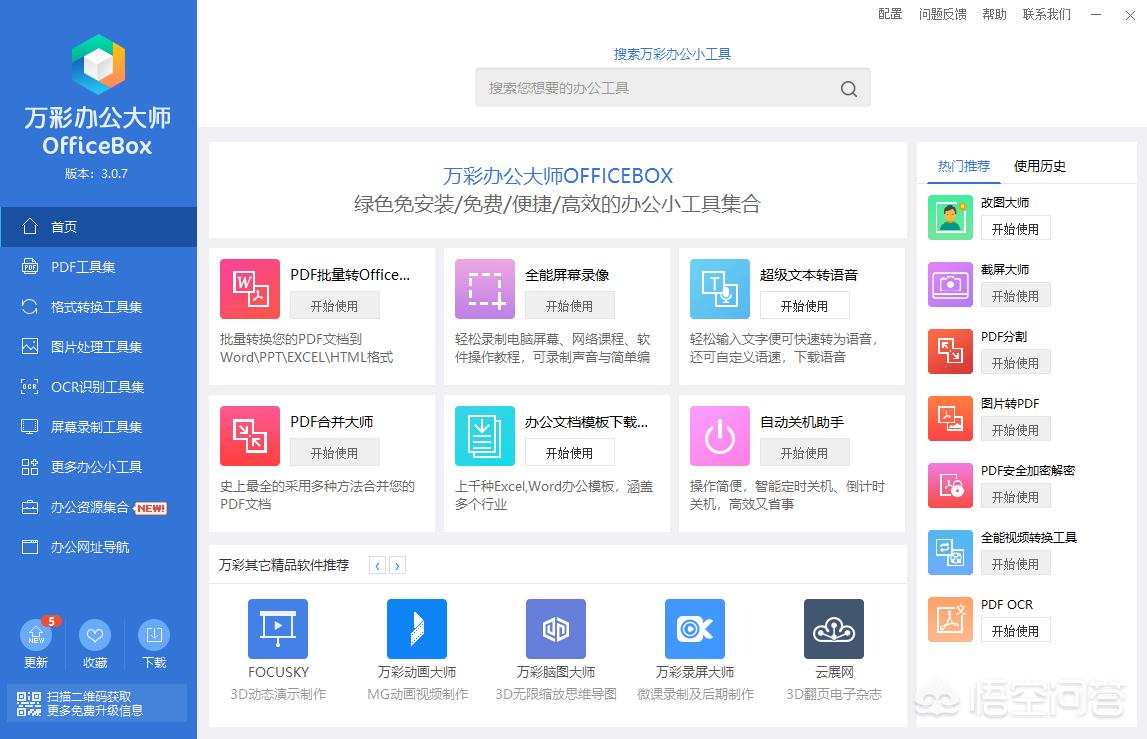This screenshot has height=739, width=1147.
Task: Switch to the 使用历史 tab
Action: tap(1040, 166)
